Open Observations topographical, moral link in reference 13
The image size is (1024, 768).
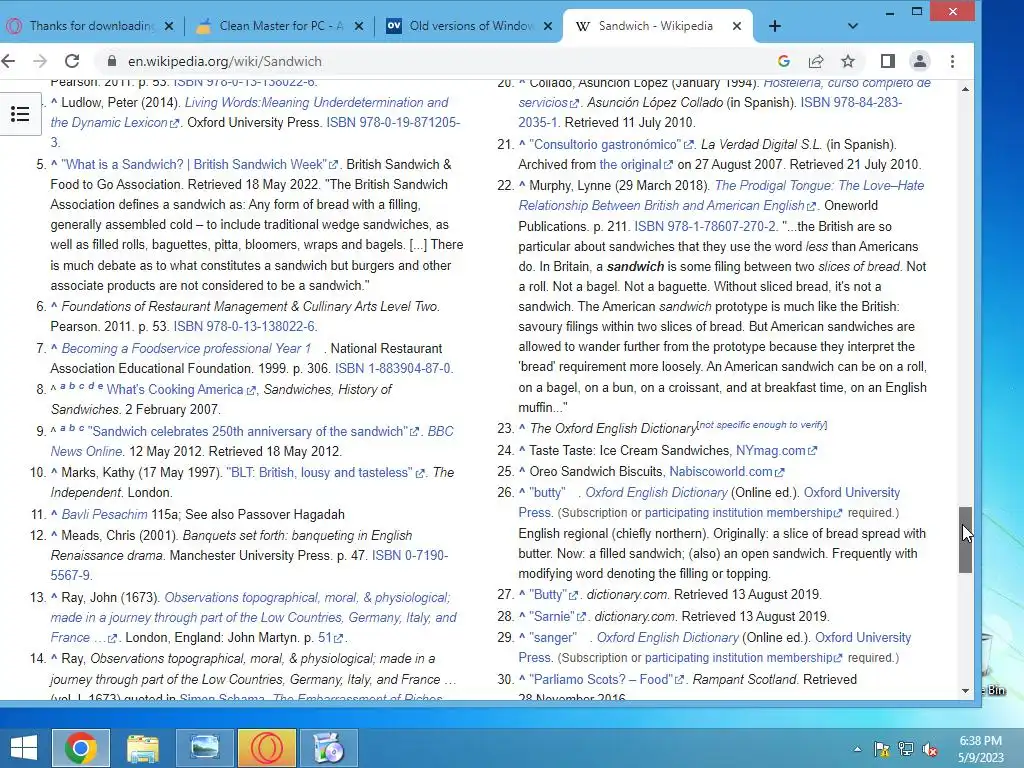(x=253, y=618)
